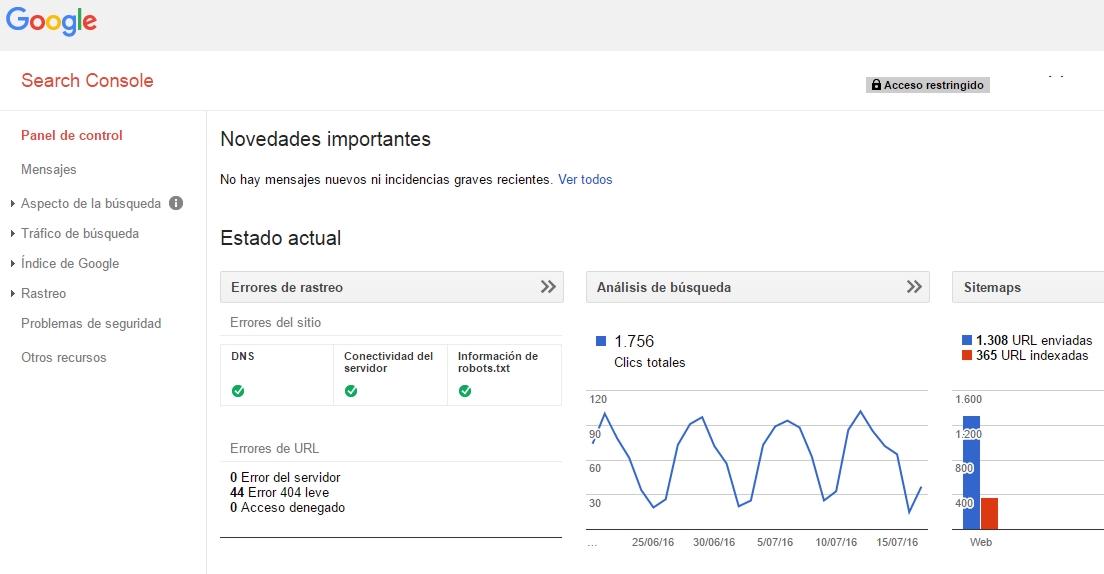Viewport: 1104px width, 574px height.
Task: Click the clicks line chart
Action: [757, 460]
